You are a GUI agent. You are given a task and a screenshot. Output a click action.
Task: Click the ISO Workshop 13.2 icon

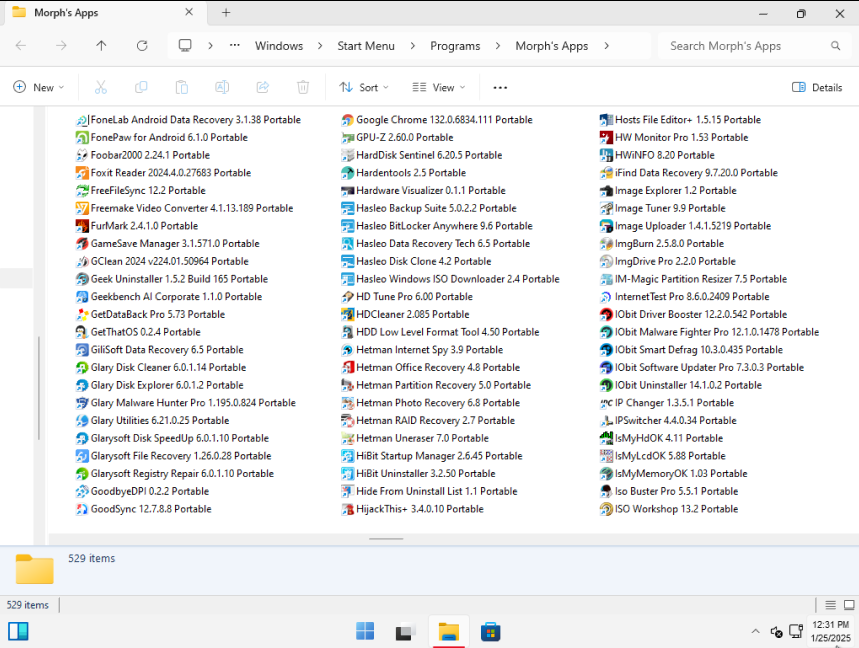point(606,509)
